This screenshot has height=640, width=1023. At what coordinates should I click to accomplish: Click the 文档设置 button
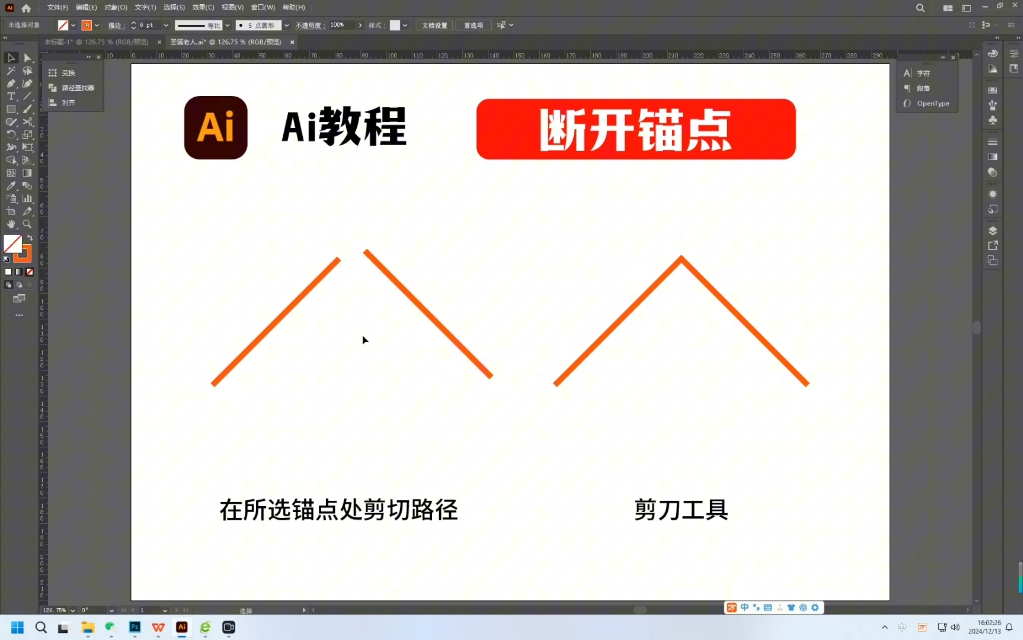pyautogui.click(x=437, y=25)
